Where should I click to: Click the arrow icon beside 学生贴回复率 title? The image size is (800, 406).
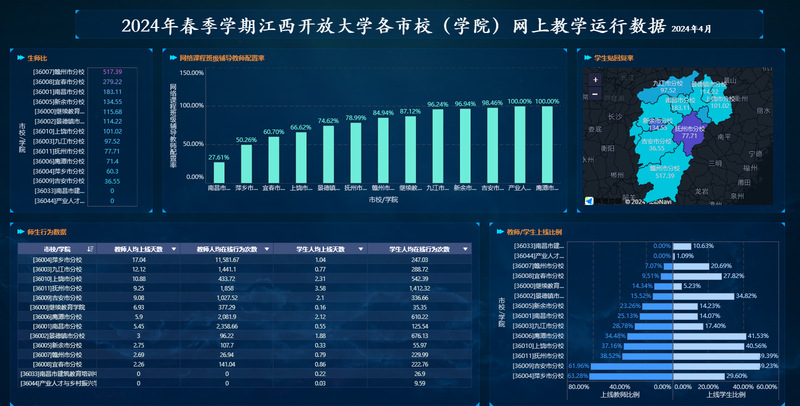[x=588, y=58]
